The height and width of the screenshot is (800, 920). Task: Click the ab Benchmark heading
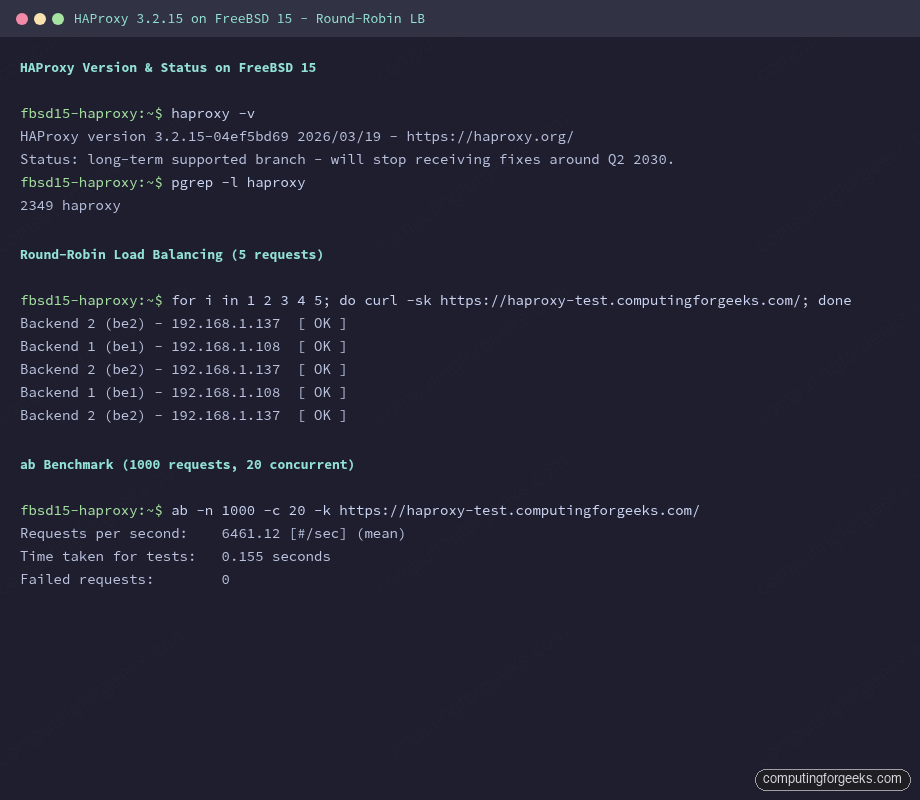point(187,464)
